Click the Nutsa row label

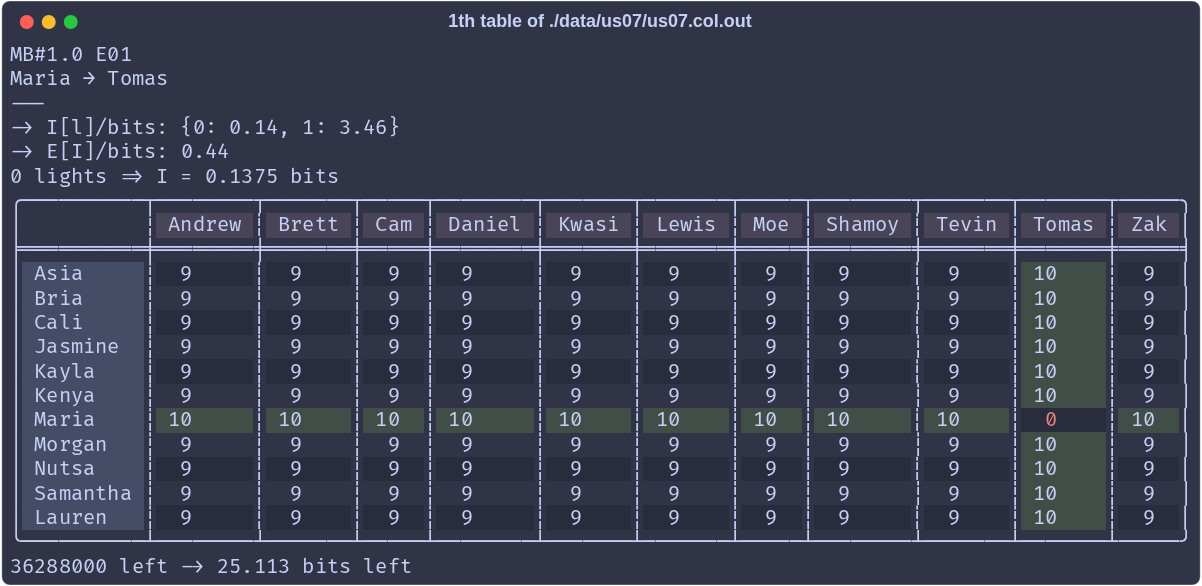[x=83, y=469]
